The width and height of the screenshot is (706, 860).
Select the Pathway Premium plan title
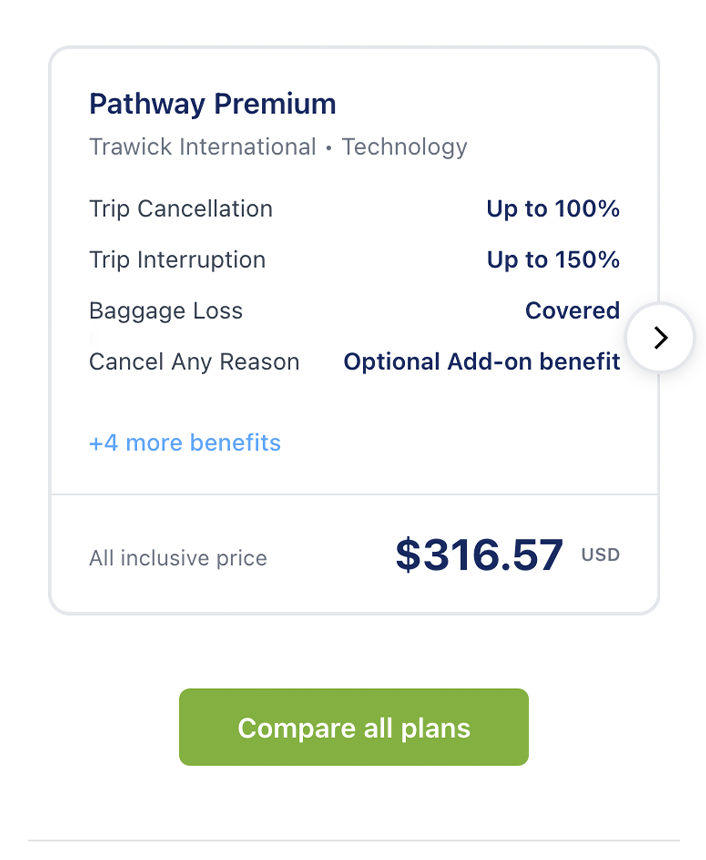click(212, 104)
